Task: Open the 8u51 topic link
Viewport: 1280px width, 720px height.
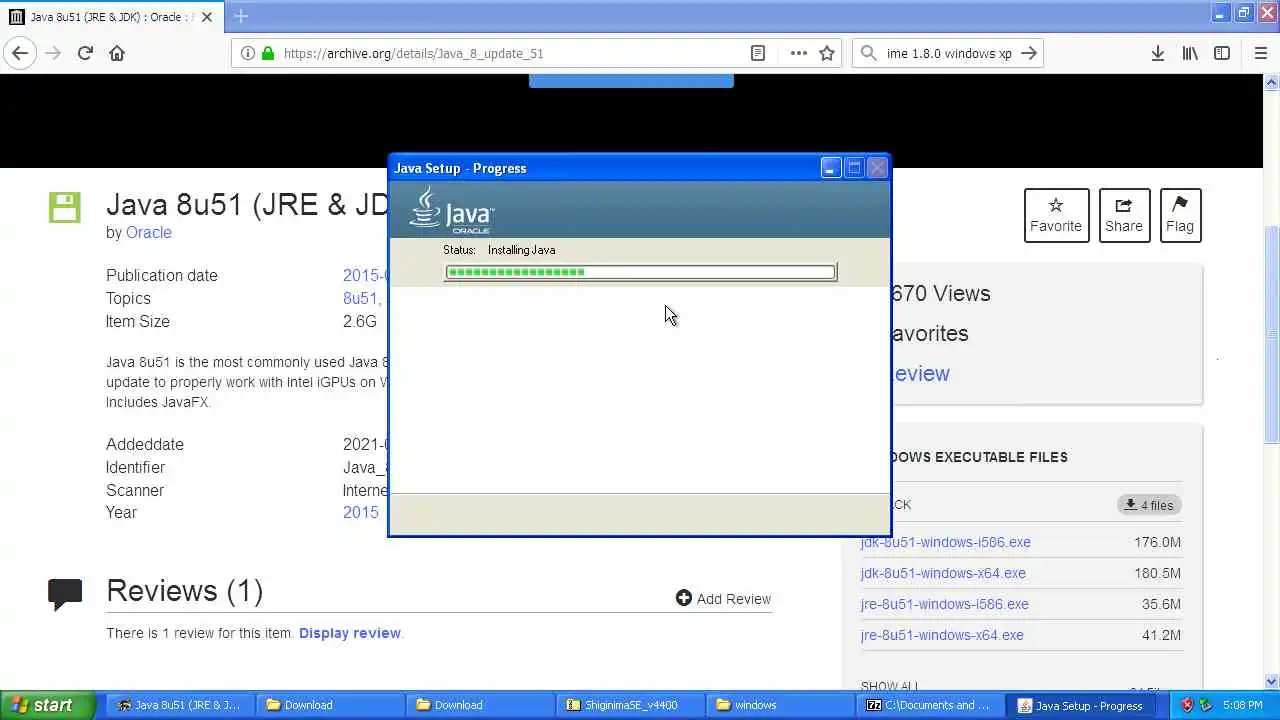Action: [362, 298]
